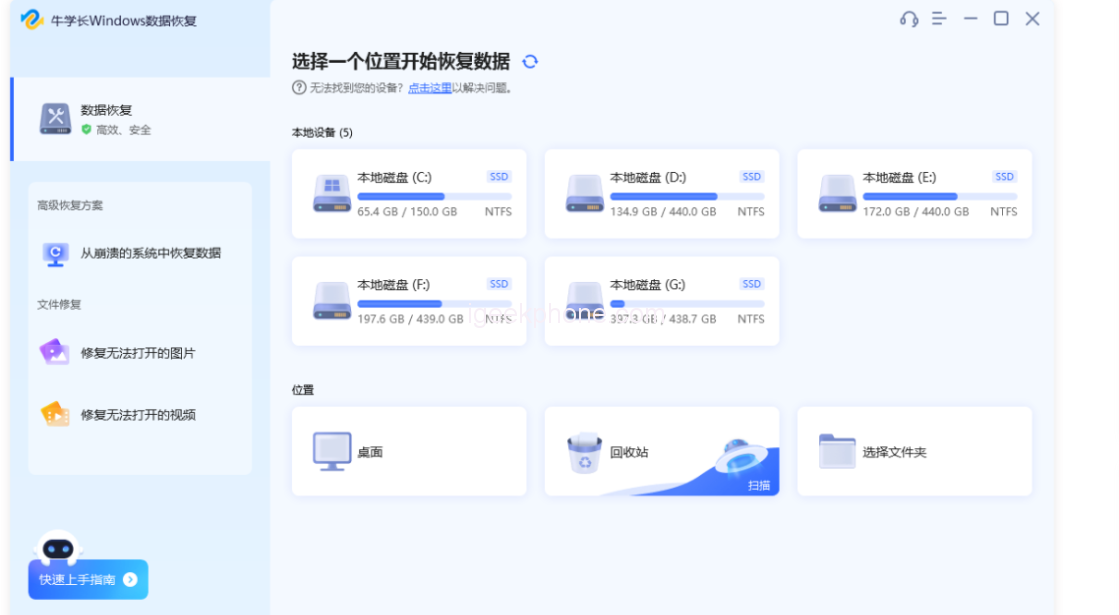Choose the local disk (E:) drive icon
The width and height of the screenshot is (1119, 615).
838,193
